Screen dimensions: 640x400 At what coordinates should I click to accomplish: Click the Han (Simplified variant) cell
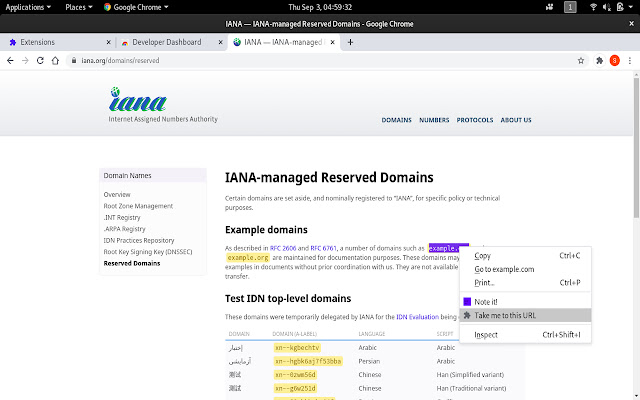[x=470, y=375]
